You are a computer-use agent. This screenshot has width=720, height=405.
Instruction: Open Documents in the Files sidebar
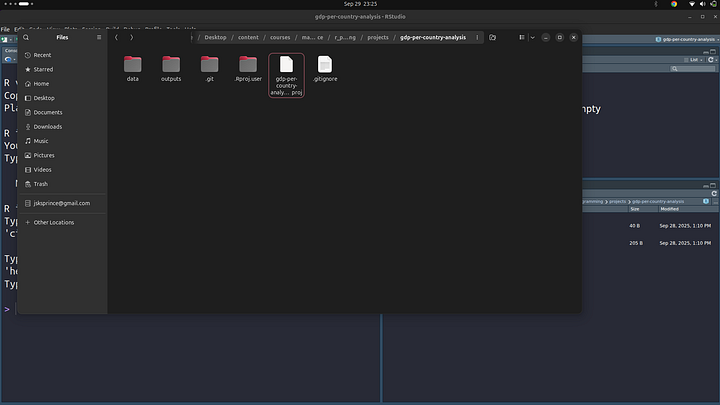tap(62, 112)
